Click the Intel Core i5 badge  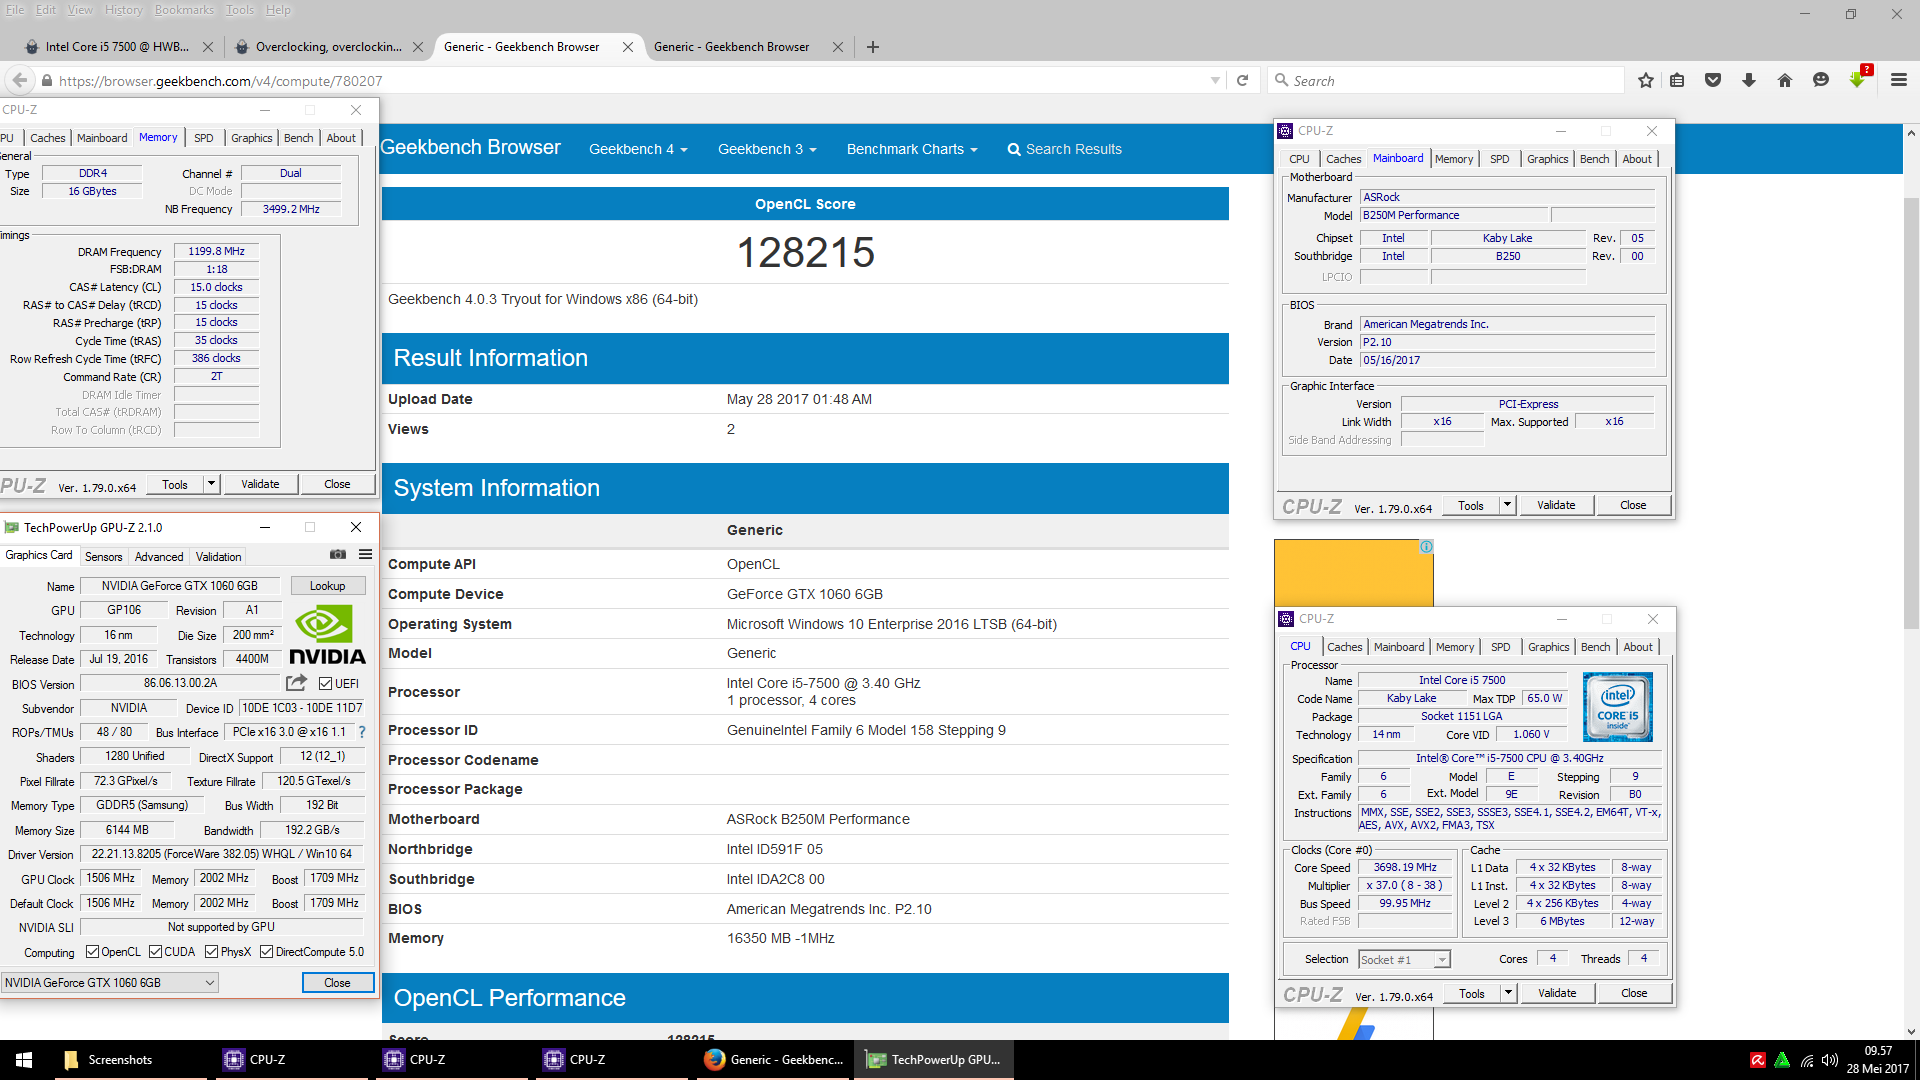(x=1618, y=707)
